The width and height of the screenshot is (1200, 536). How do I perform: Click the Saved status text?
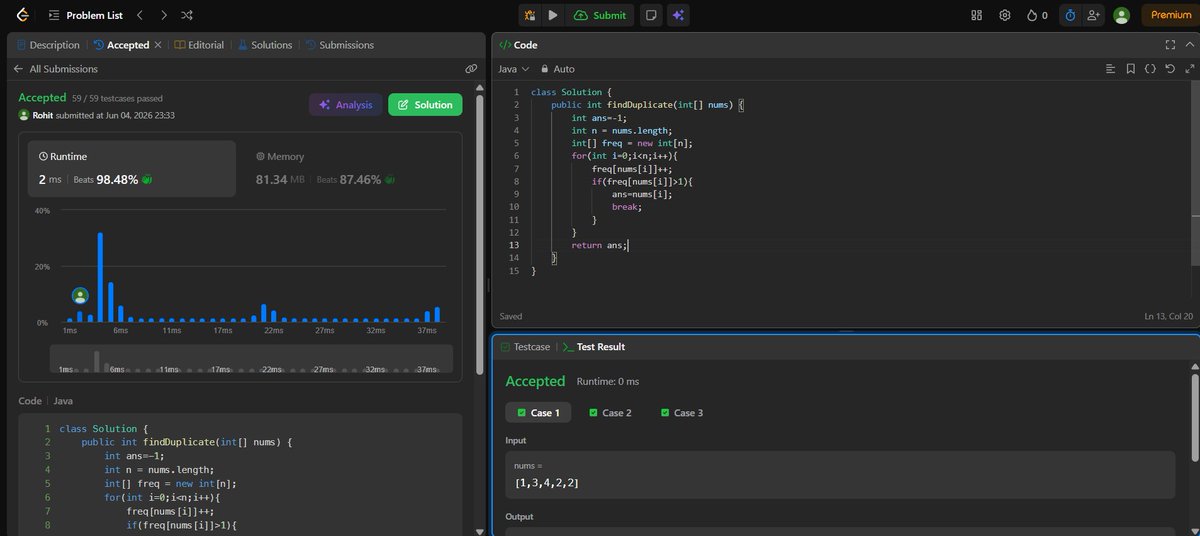pos(511,316)
